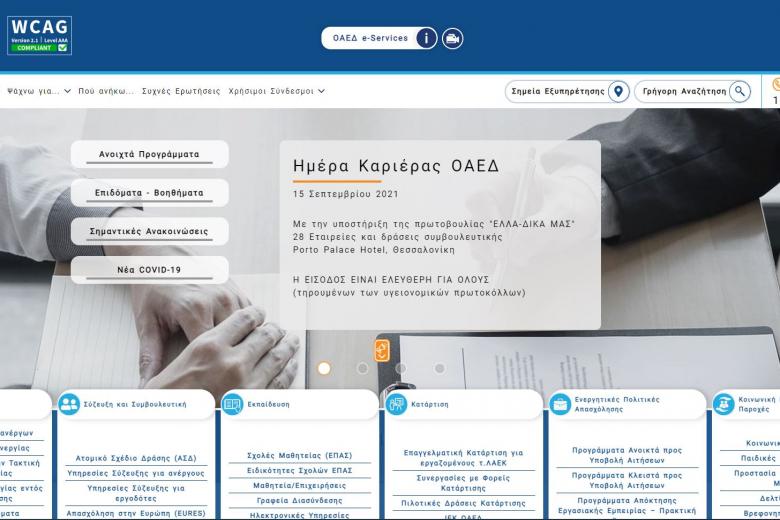Select the third carousel slide dot
780x520 pixels.
(x=401, y=368)
